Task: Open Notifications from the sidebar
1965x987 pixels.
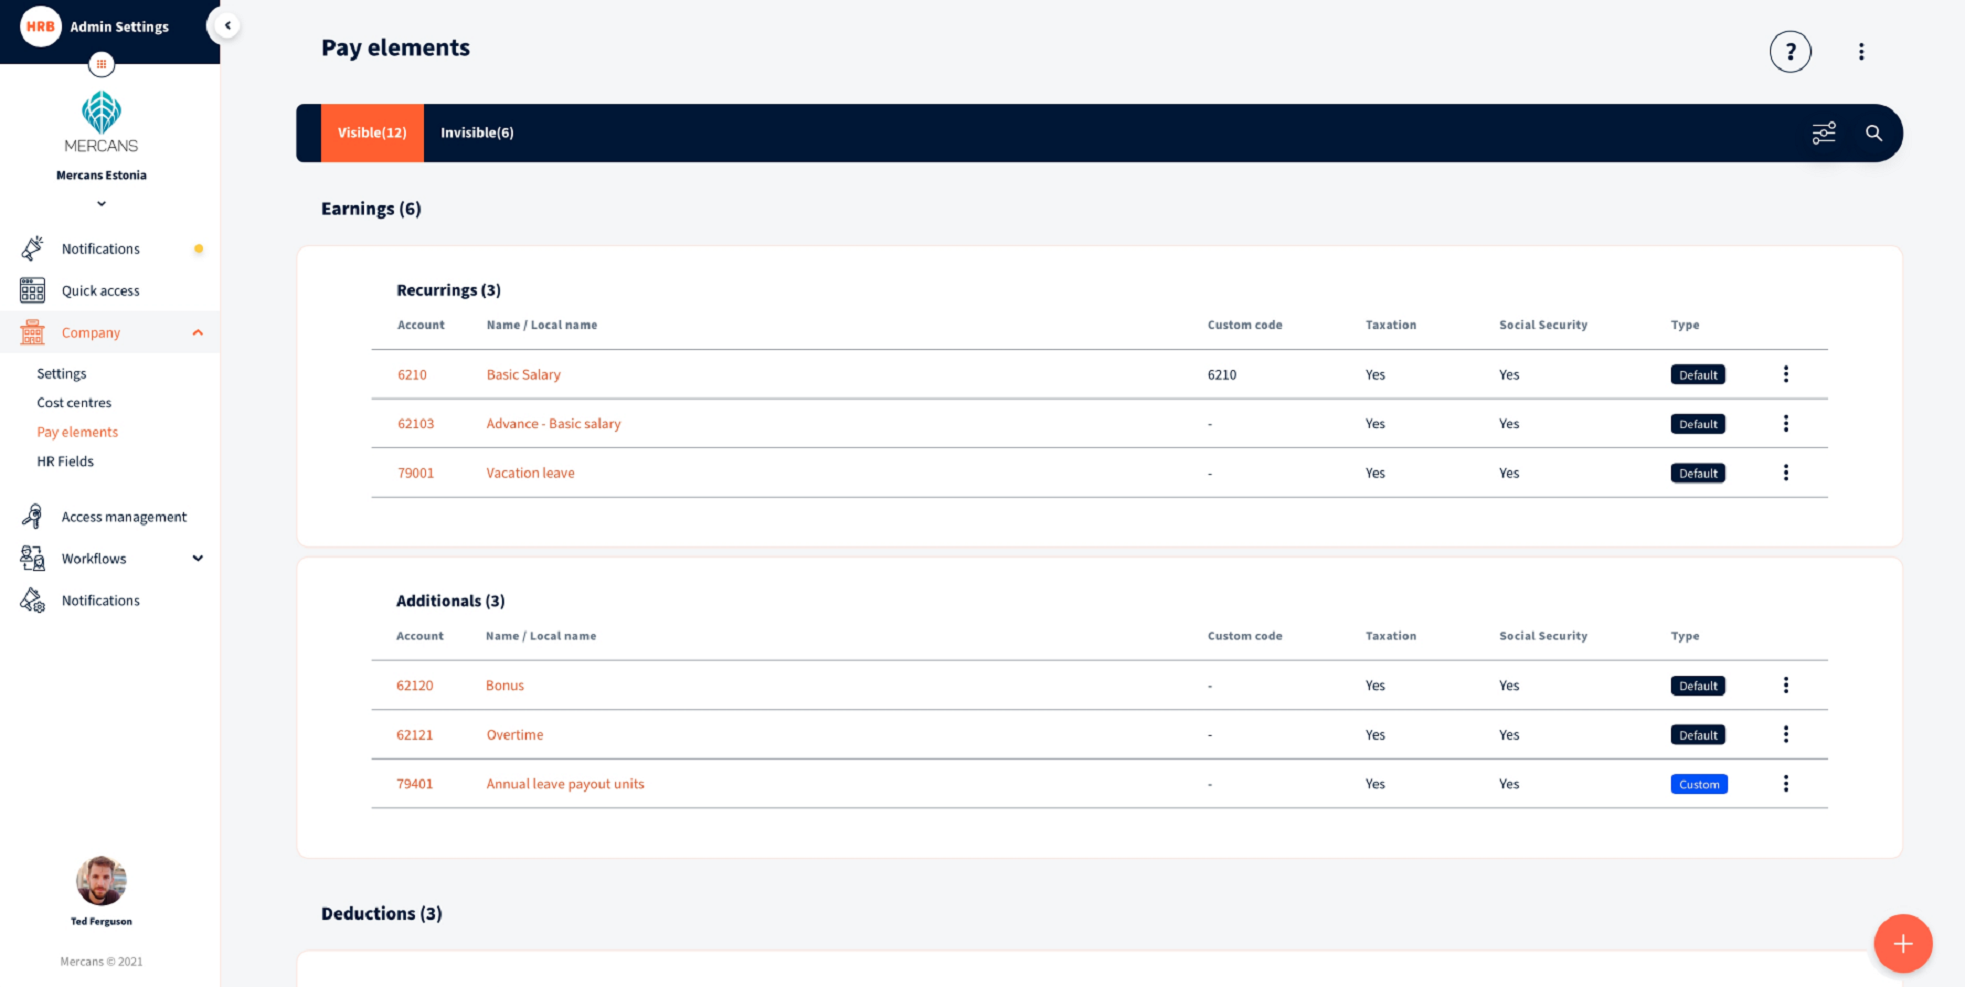Action: coord(100,248)
